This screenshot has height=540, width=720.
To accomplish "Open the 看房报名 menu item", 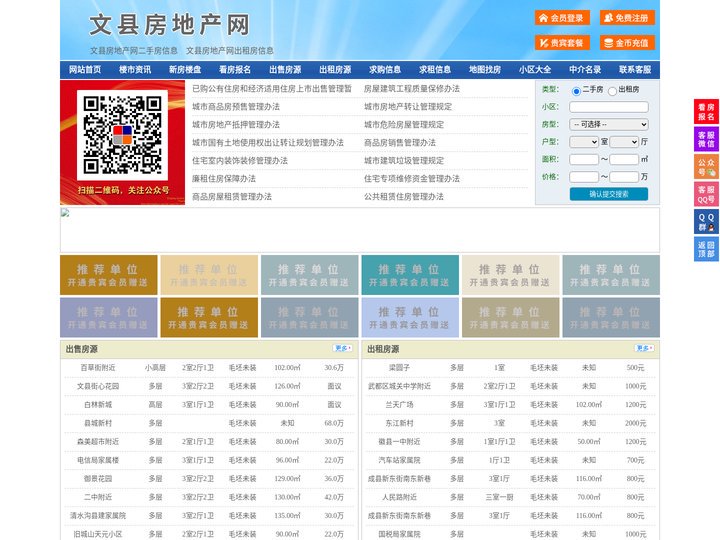I will point(235,70).
